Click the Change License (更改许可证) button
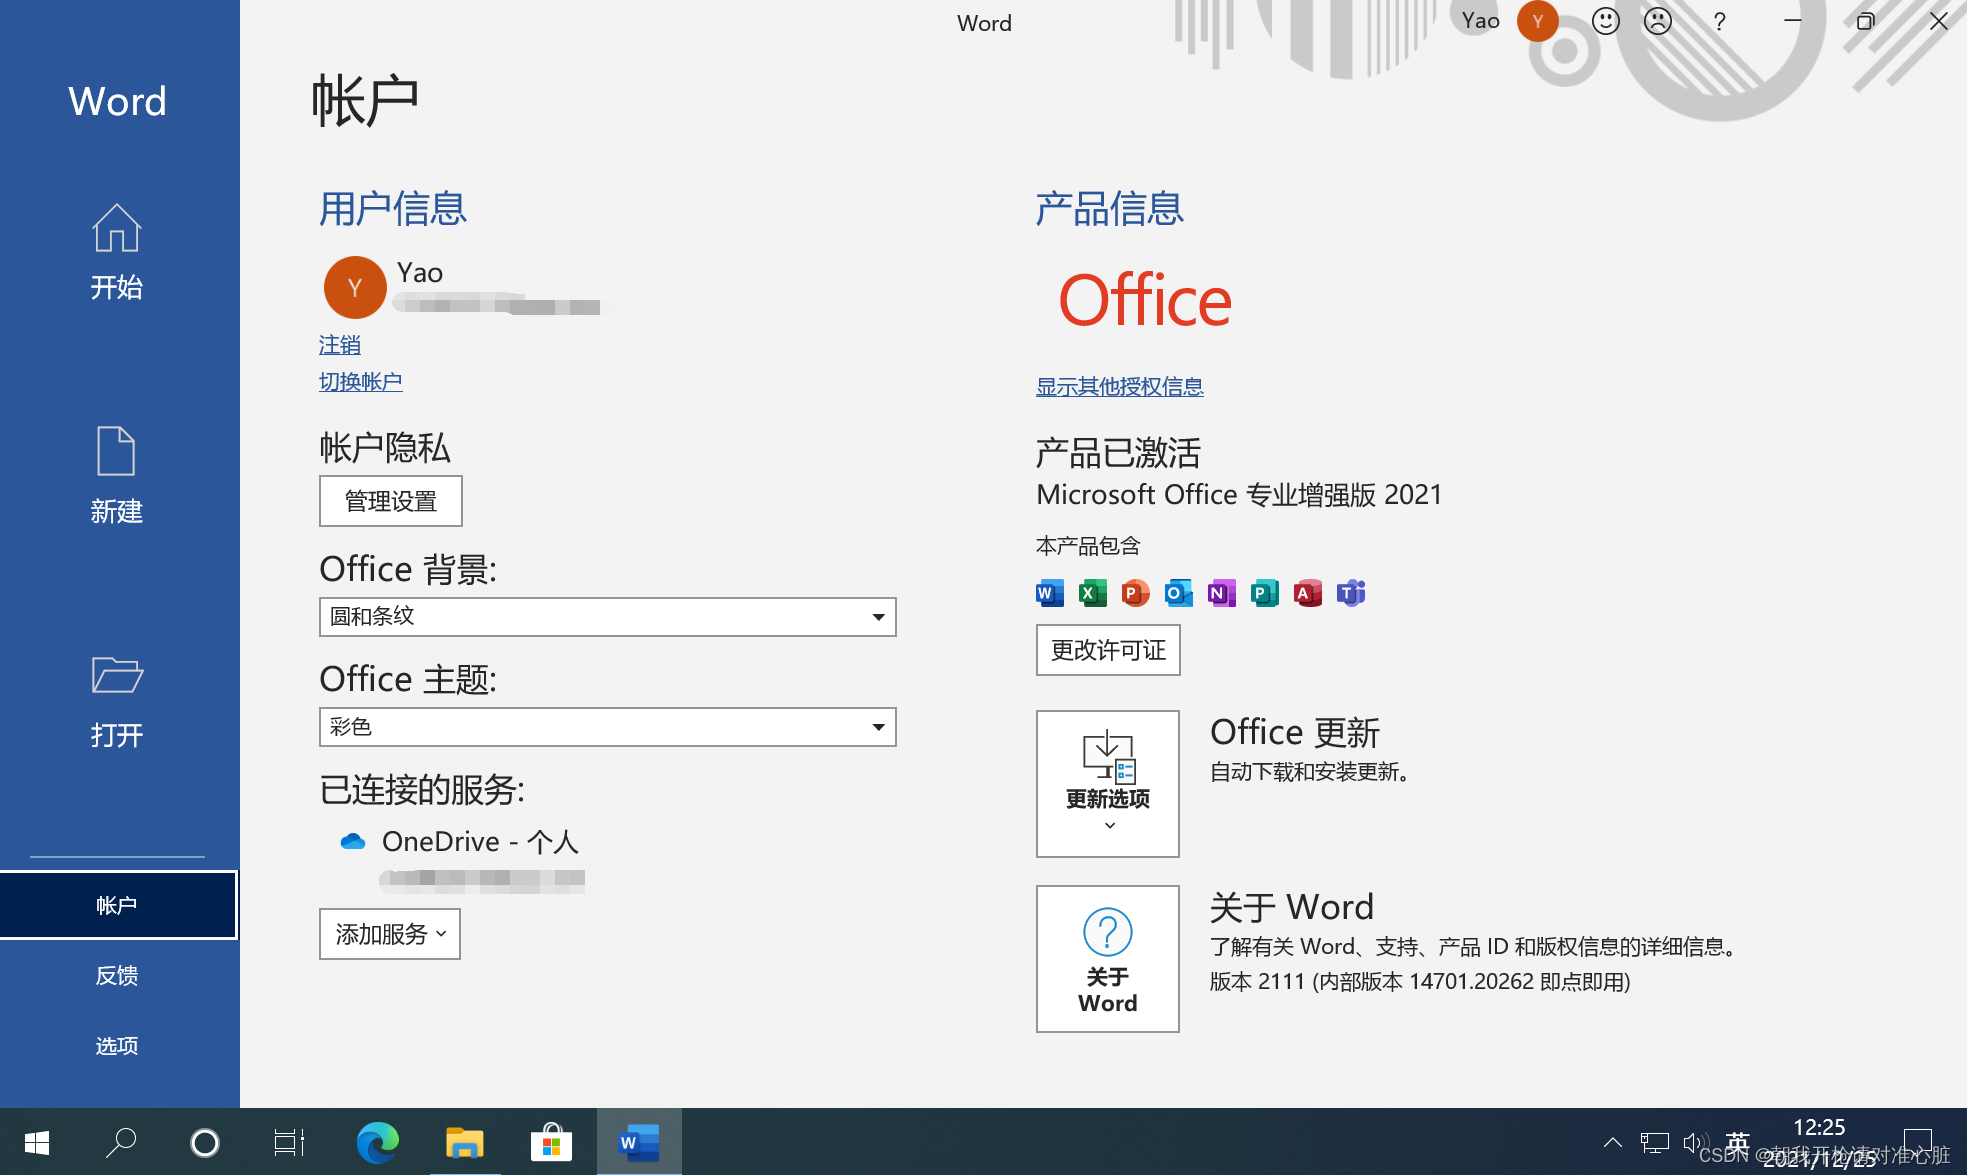Image resolution: width=1967 pixels, height=1175 pixels. (1107, 650)
